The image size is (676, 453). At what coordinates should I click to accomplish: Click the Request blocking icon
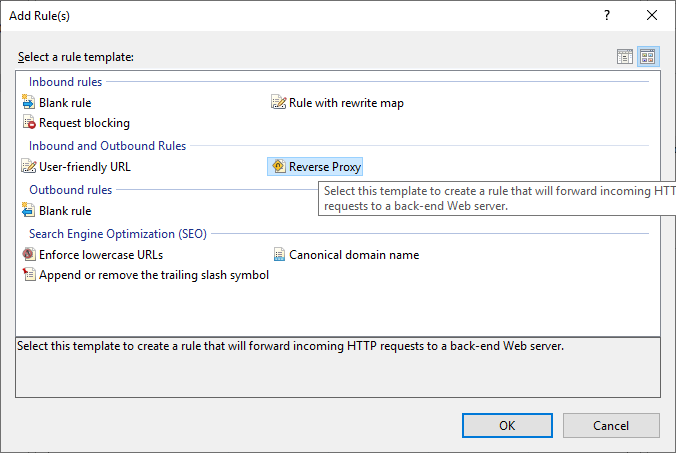(28, 123)
